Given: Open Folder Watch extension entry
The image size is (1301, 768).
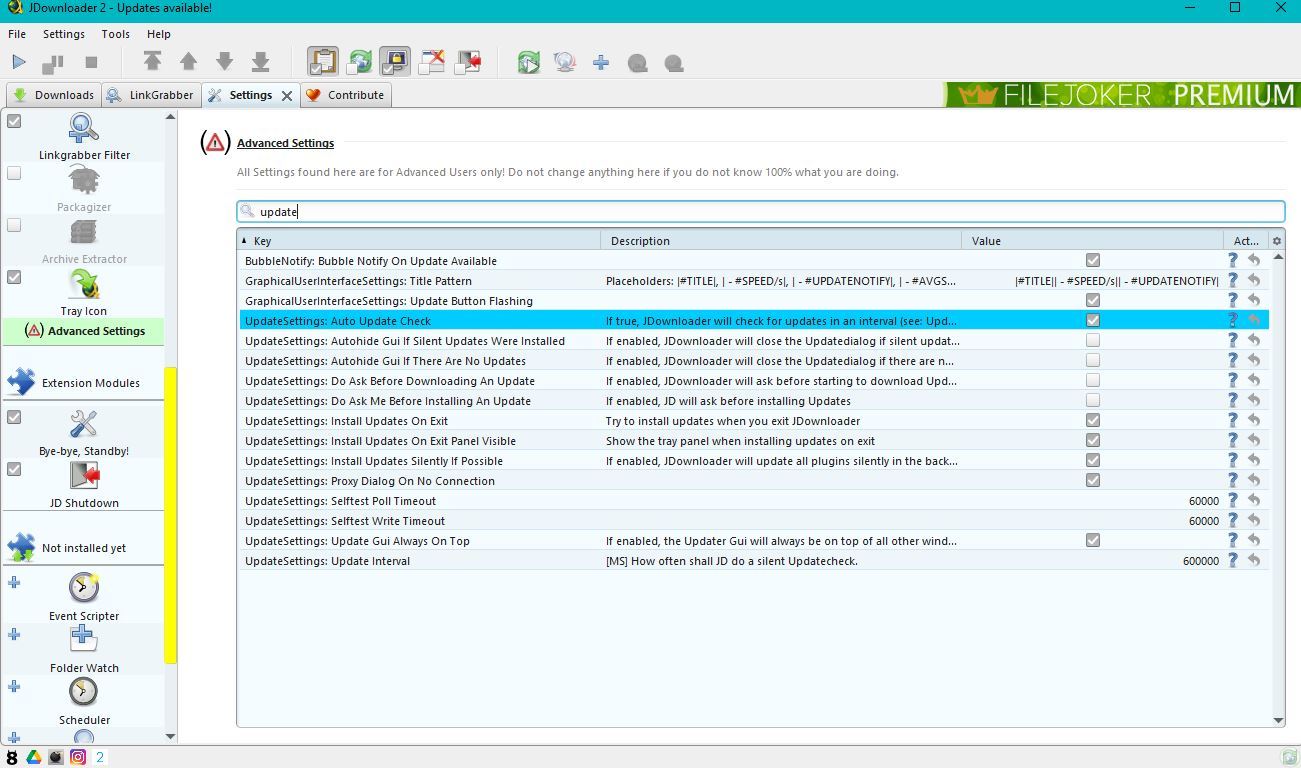Looking at the screenshot, I should point(84,649).
